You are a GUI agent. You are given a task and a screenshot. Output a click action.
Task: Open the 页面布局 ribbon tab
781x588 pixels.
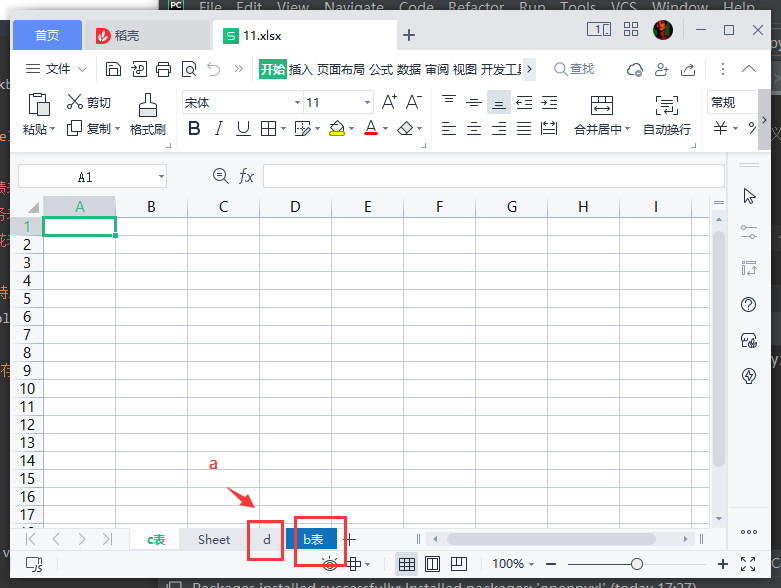[341, 69]
